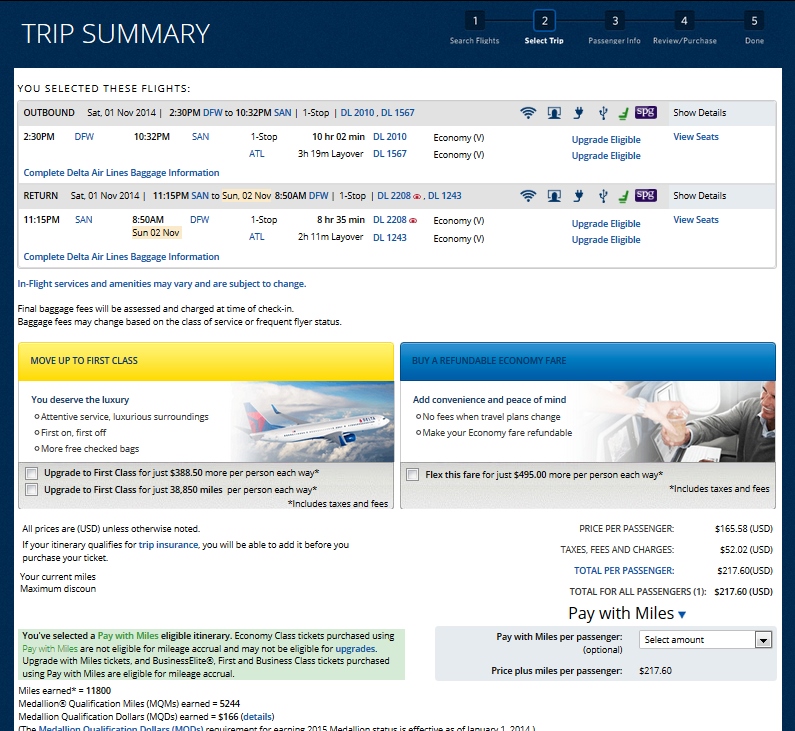This screenshot has width=795, height=731.
Task: Open View Seats for outbound flight
Action: click(695, 137)
